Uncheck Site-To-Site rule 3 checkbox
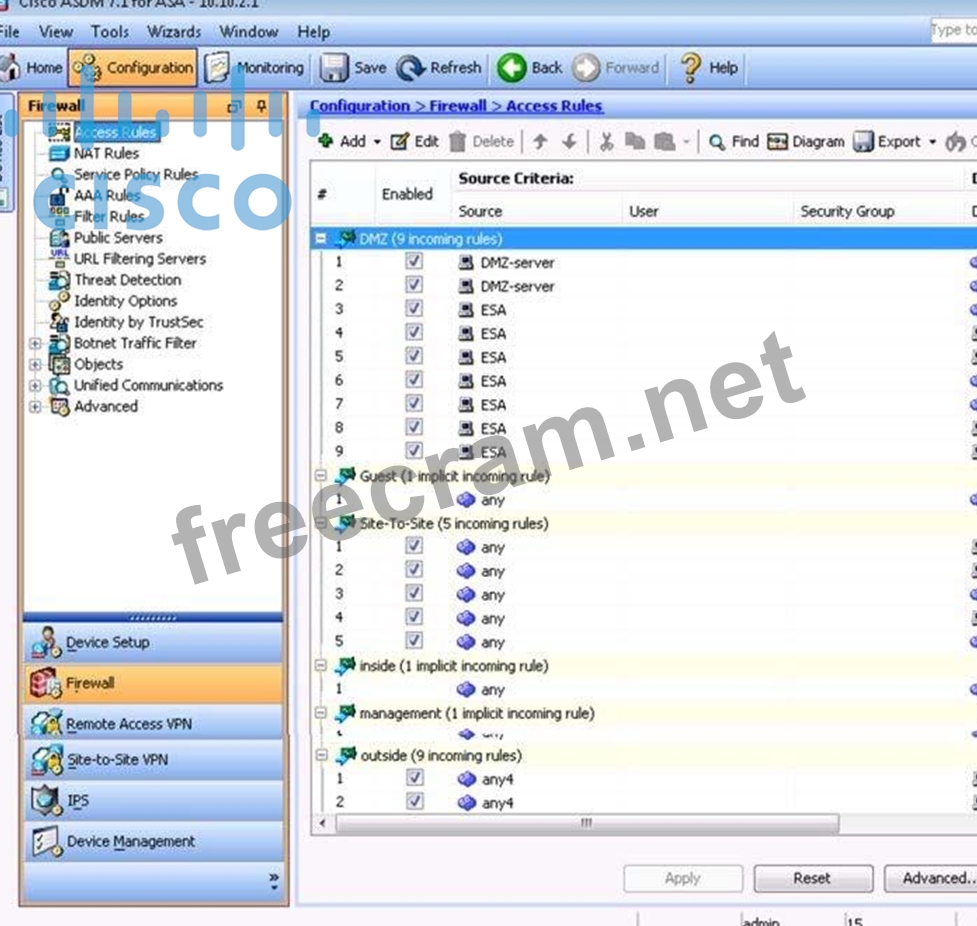 pyautogui.click(x=414, y=594)
